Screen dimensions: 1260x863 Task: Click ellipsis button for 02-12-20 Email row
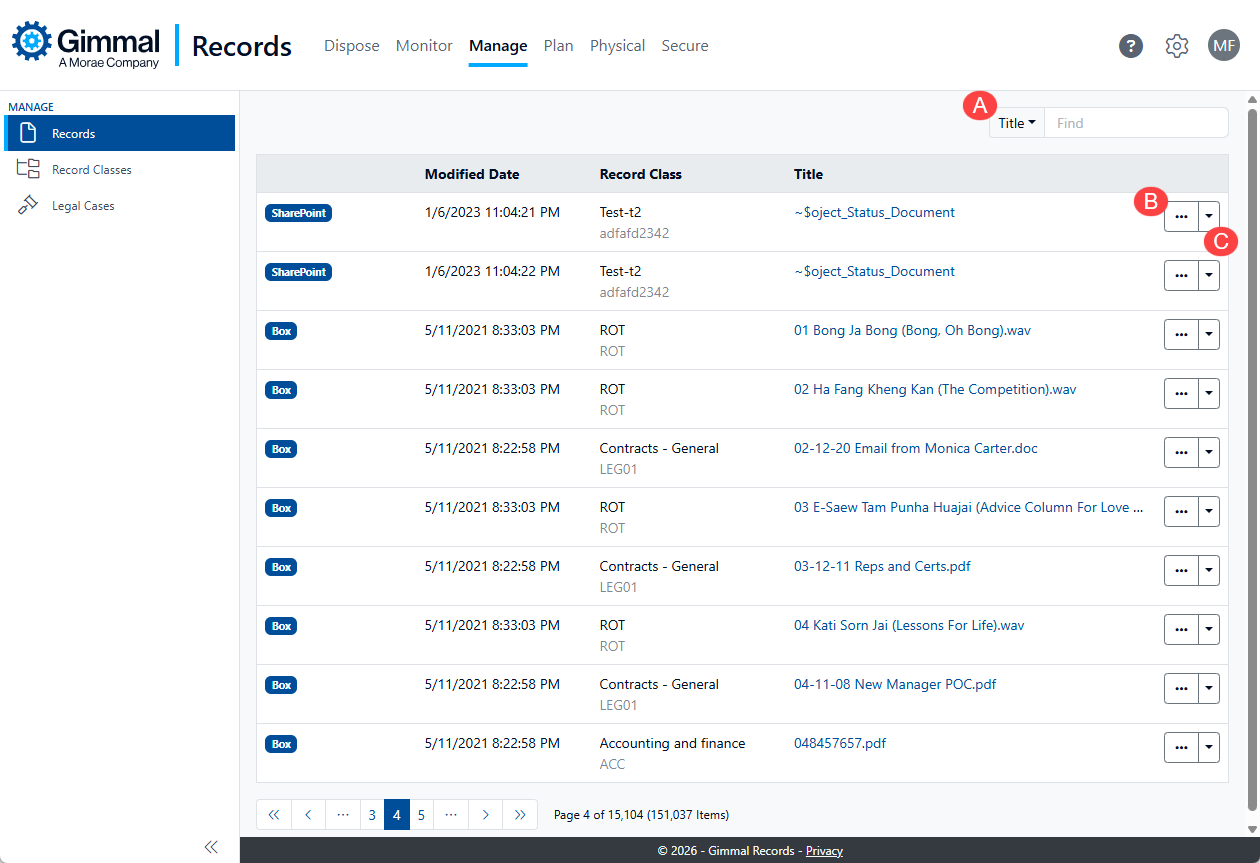1181,452
